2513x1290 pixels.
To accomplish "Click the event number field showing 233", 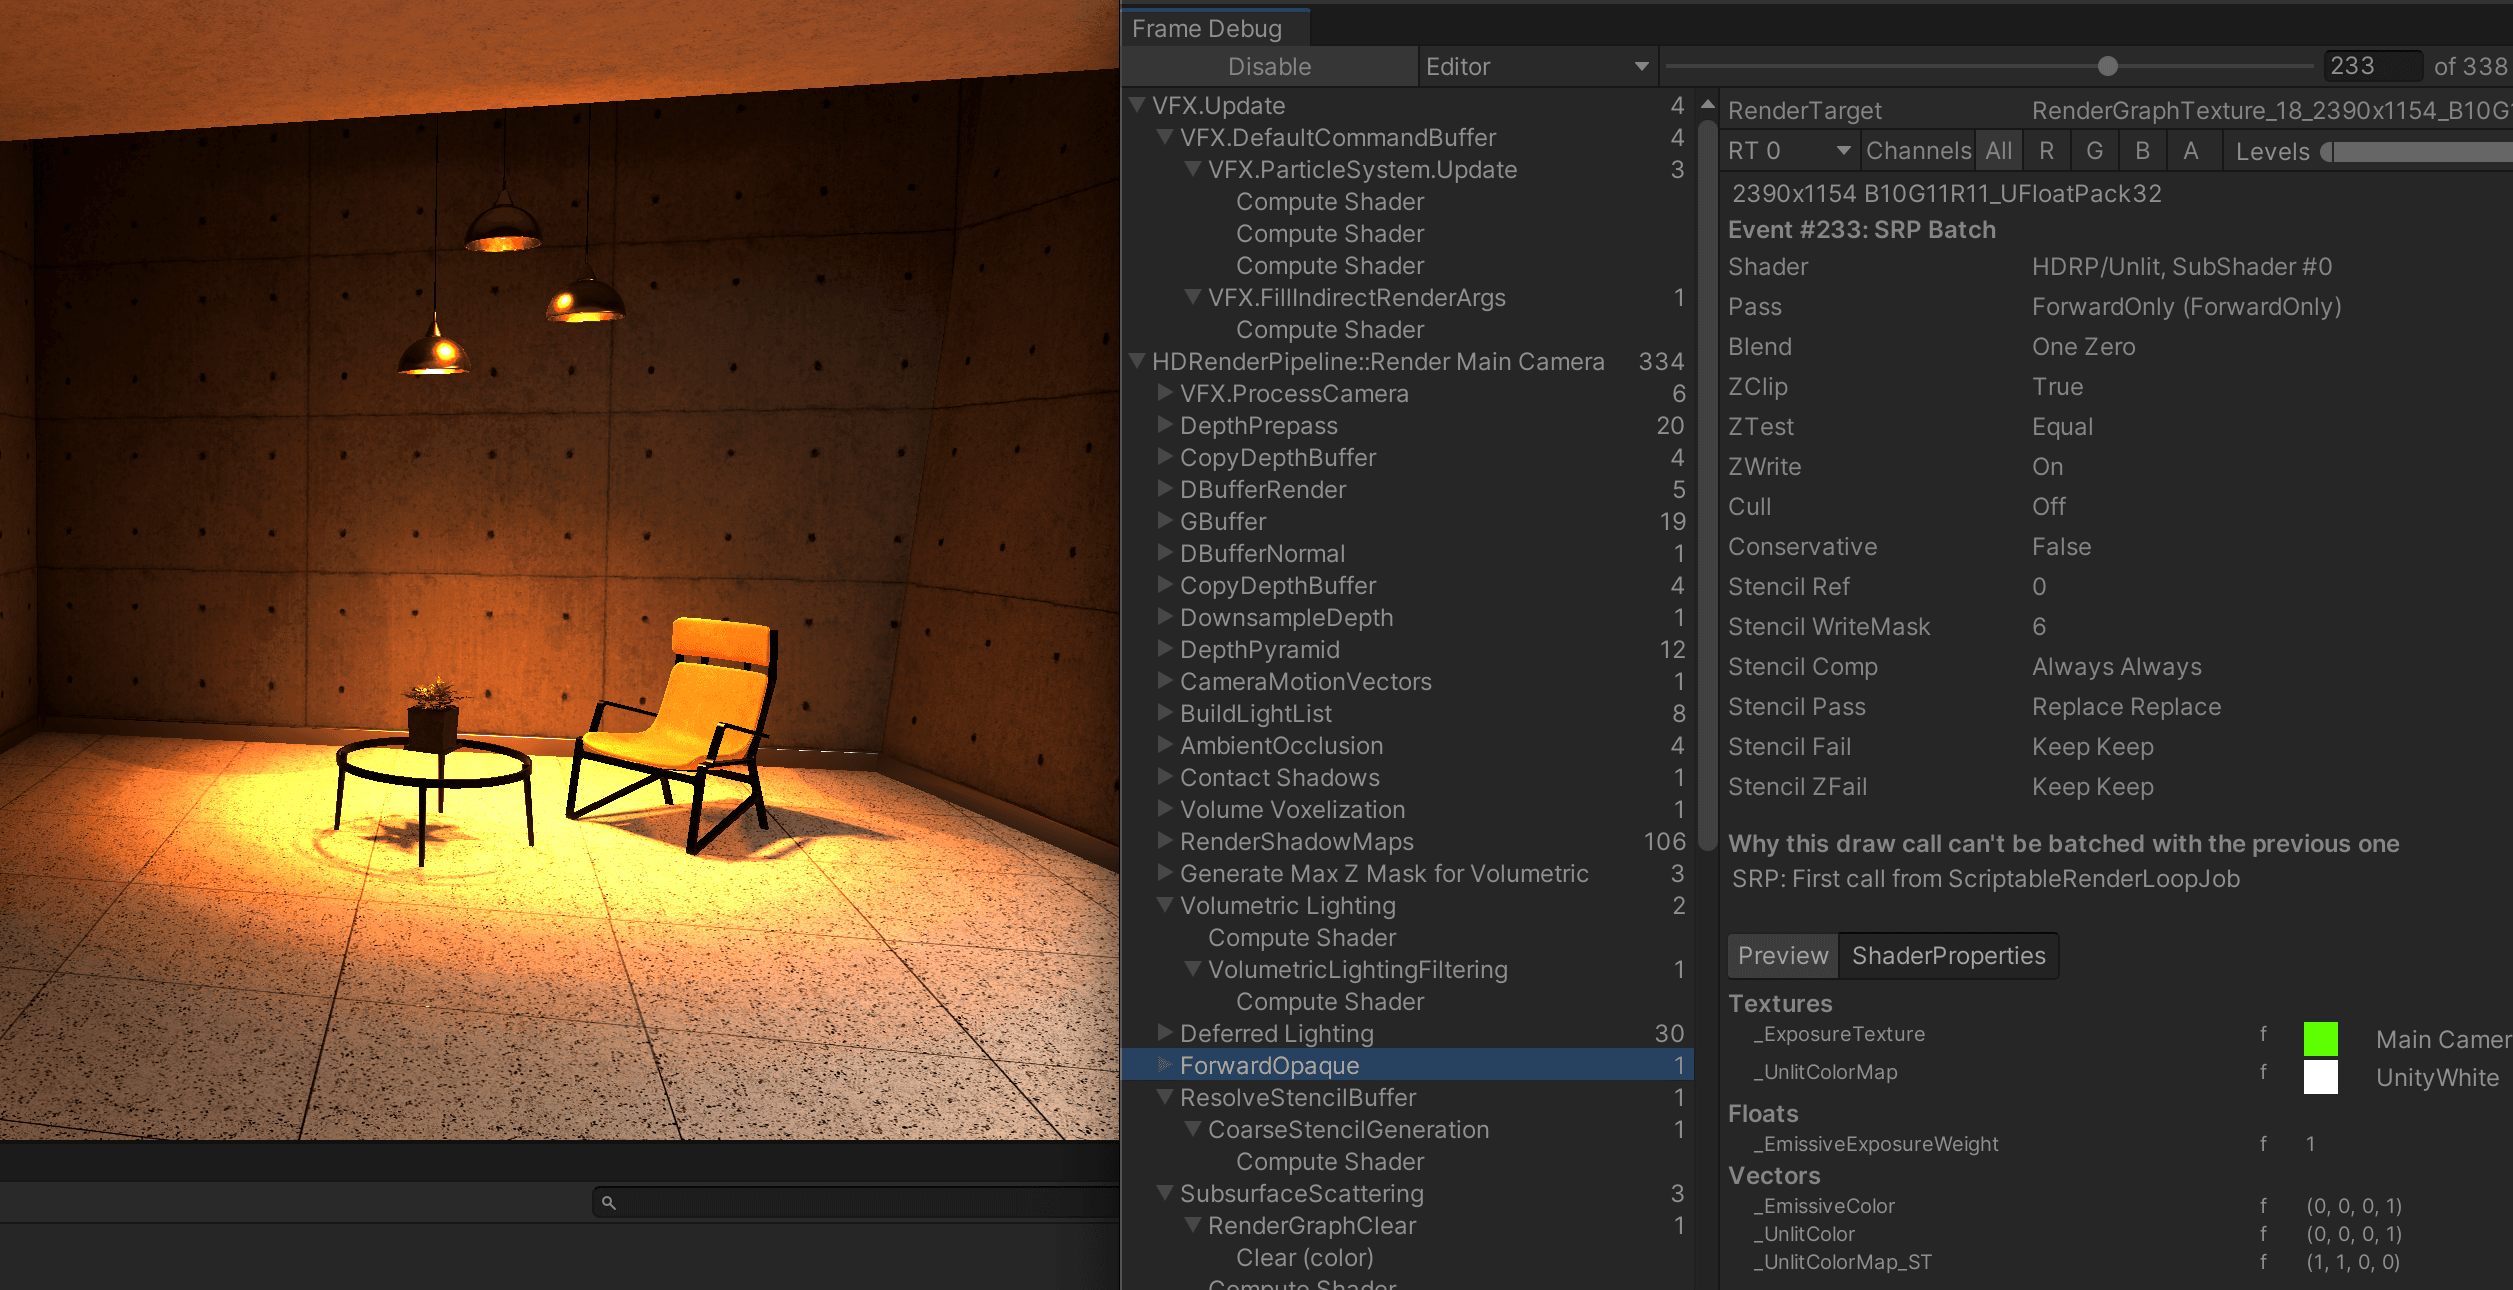I will point(2370,67).
